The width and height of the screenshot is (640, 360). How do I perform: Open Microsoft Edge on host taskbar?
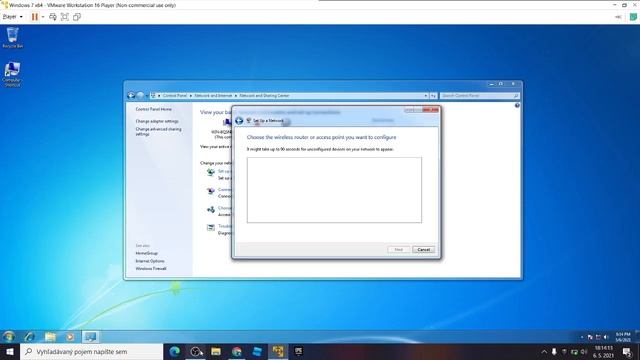(x=175, y=351)
